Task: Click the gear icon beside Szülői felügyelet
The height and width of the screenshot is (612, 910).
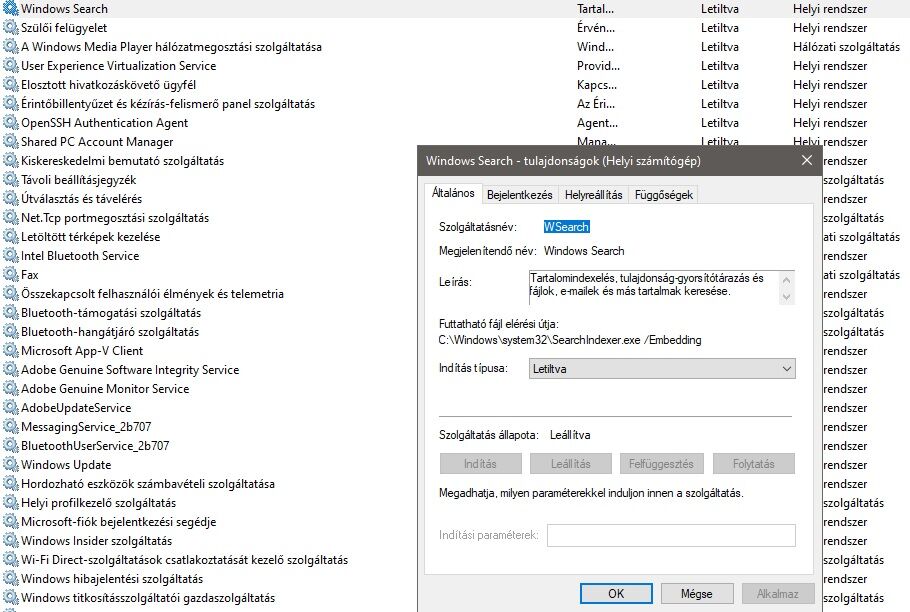Action: [10, 28]
